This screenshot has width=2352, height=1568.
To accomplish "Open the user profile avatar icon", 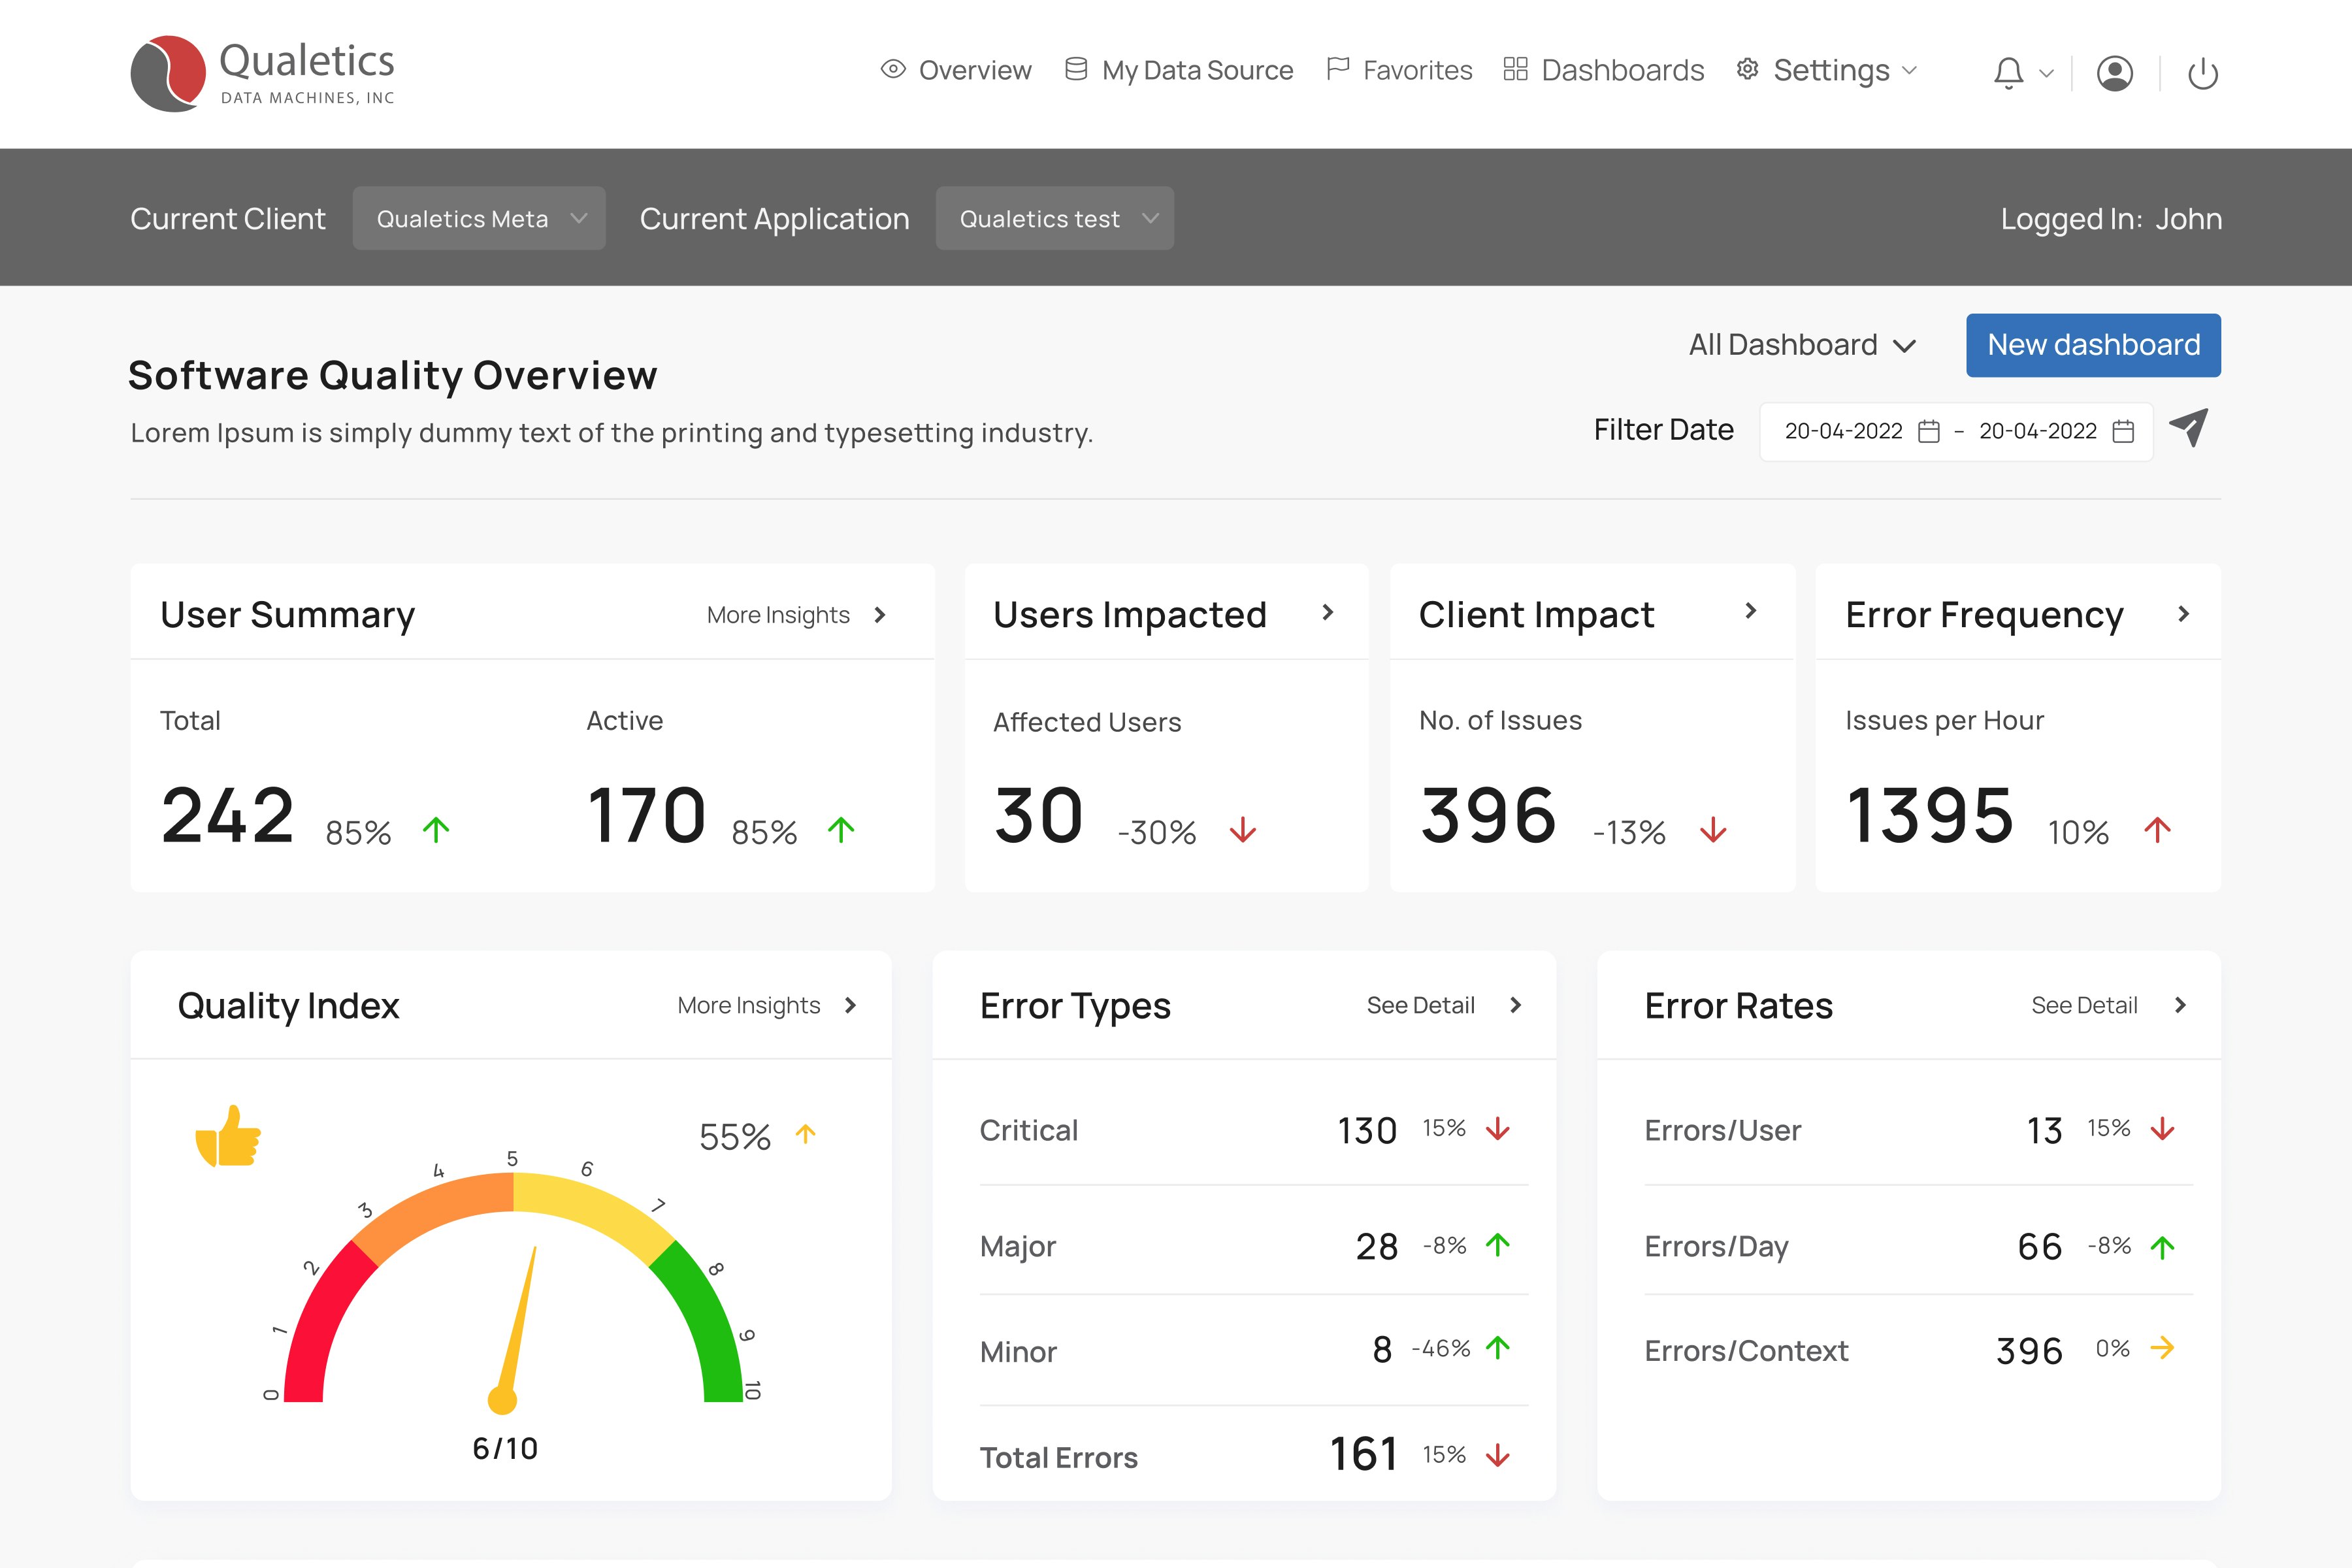I will (2114, 72).
